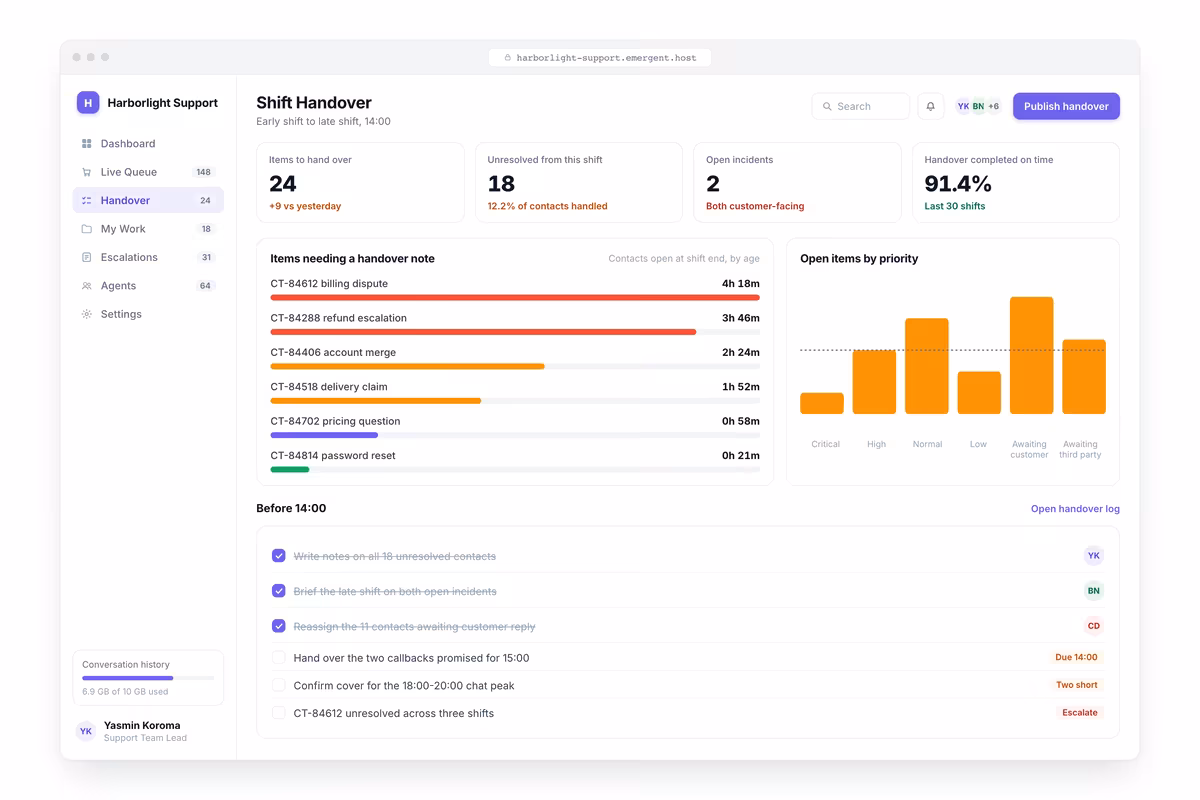Open notifications bell
The image size is (1200, 800).
[x=930, y=106]
